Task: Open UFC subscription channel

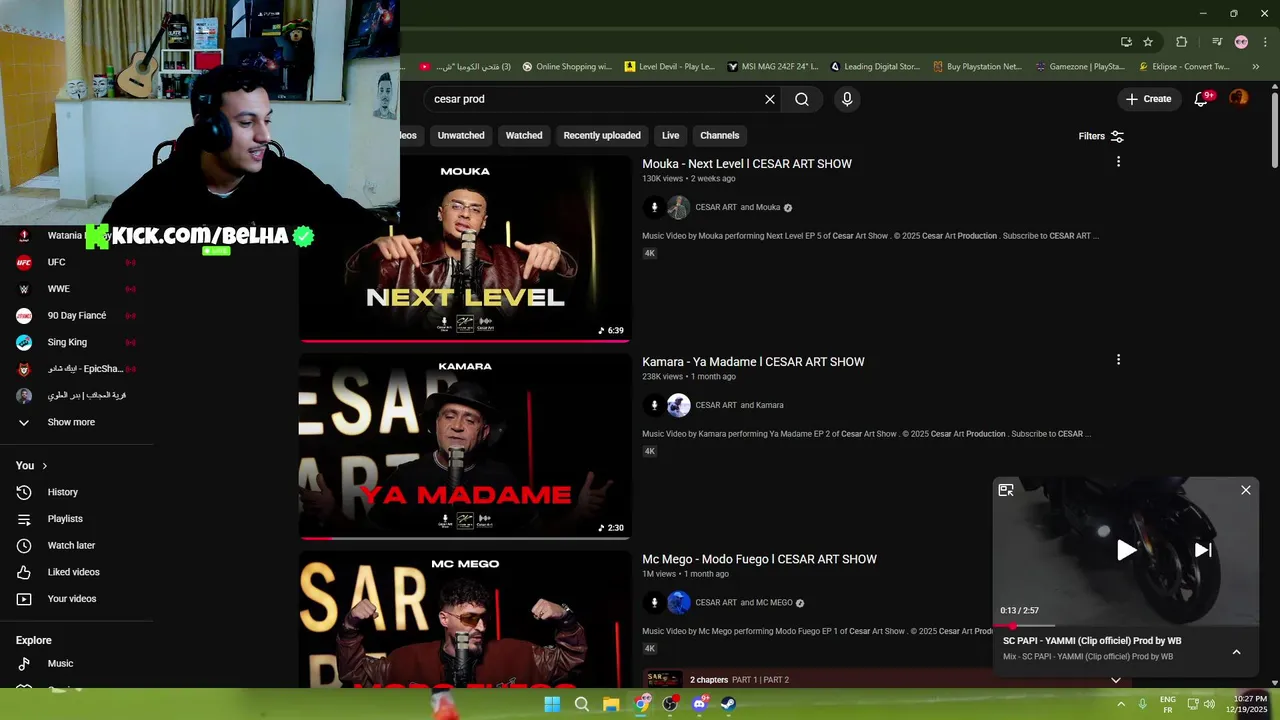Action: (56, 262)
